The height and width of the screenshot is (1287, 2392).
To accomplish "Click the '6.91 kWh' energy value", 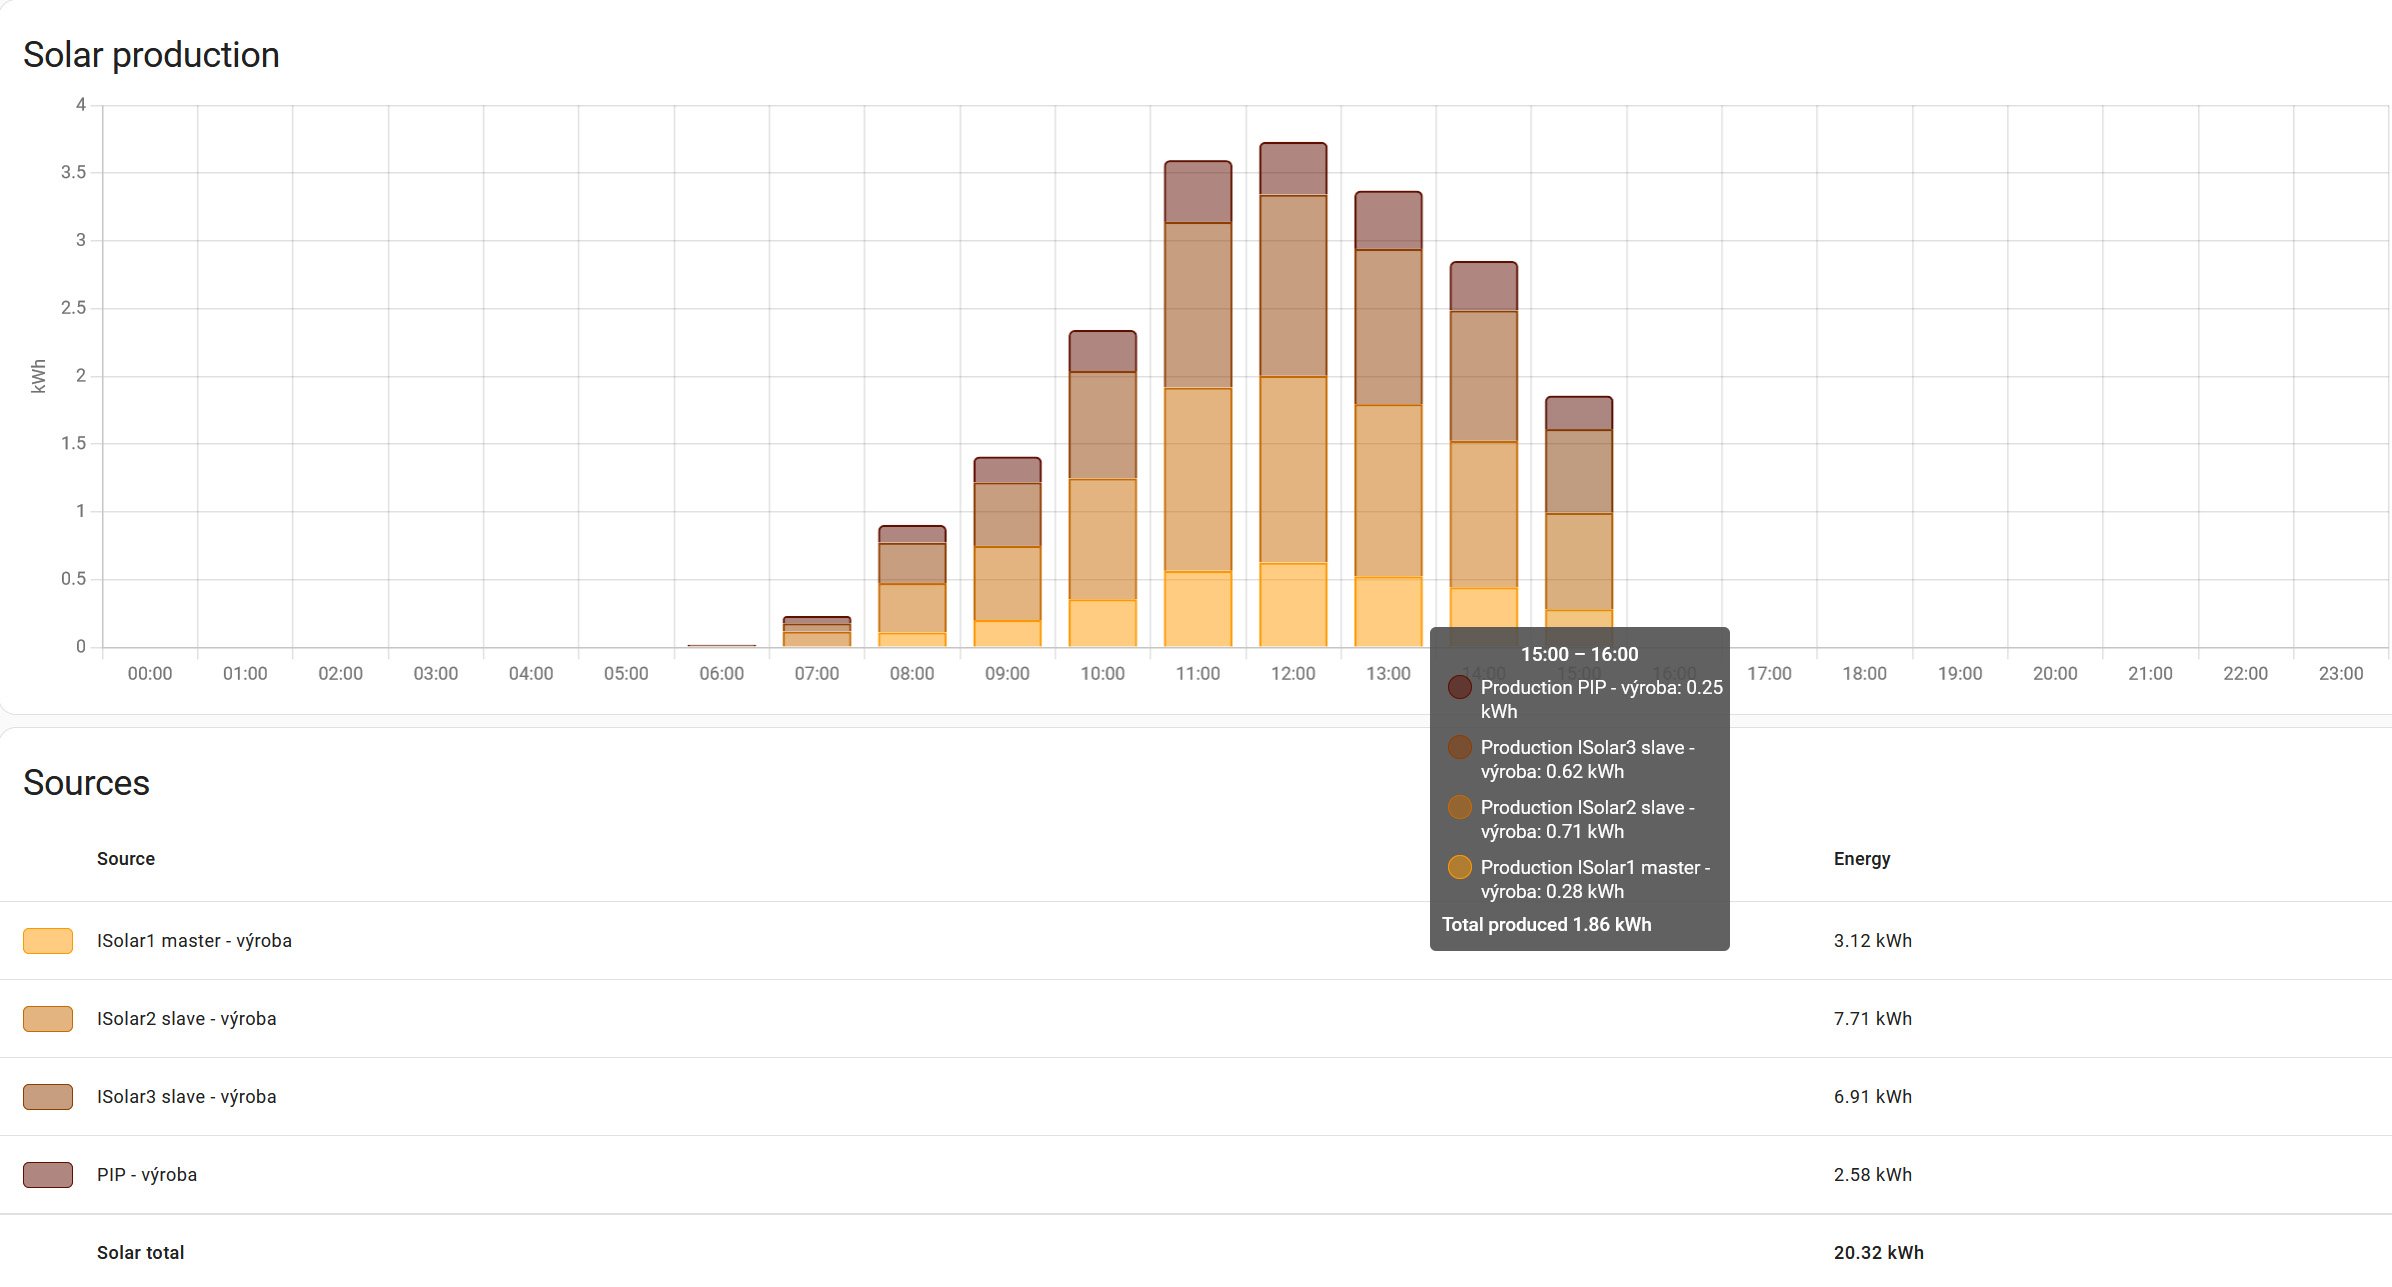I will (x=1873, y=1097).
